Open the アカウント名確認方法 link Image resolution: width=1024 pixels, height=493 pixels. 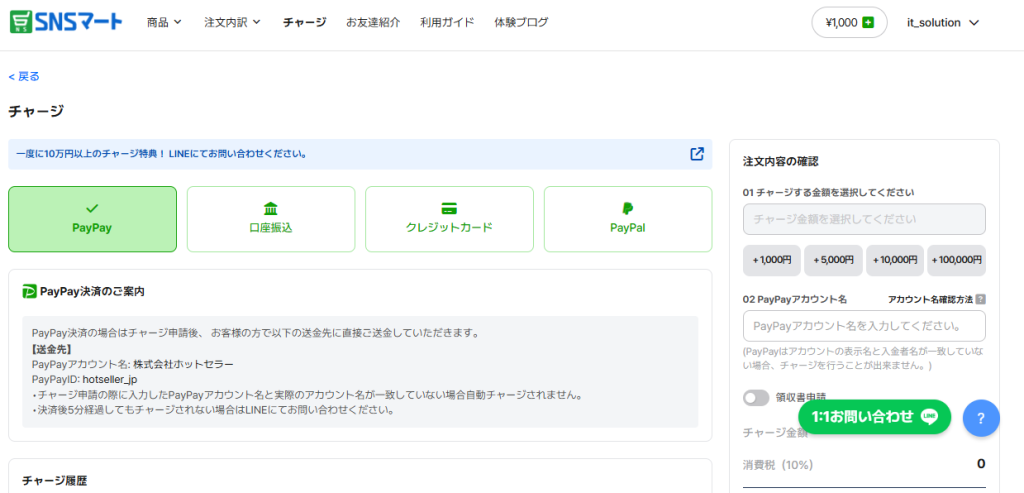[931, 299]
